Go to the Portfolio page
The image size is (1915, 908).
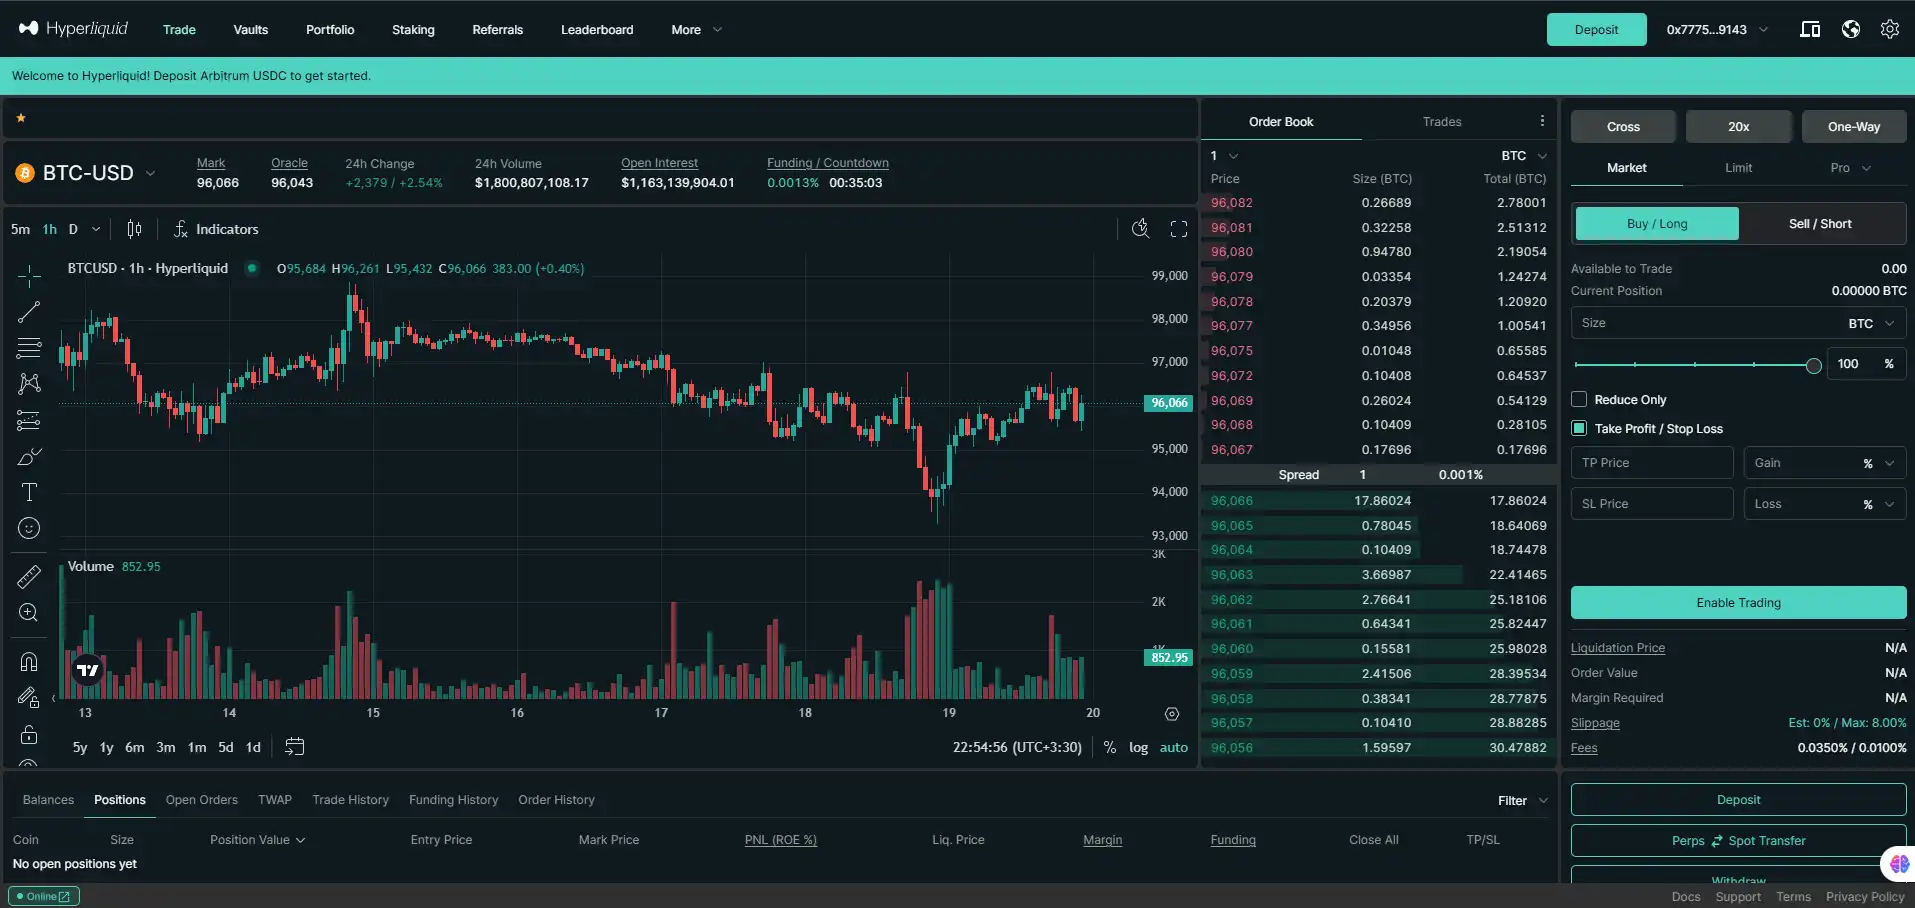(x=330, y=29)
